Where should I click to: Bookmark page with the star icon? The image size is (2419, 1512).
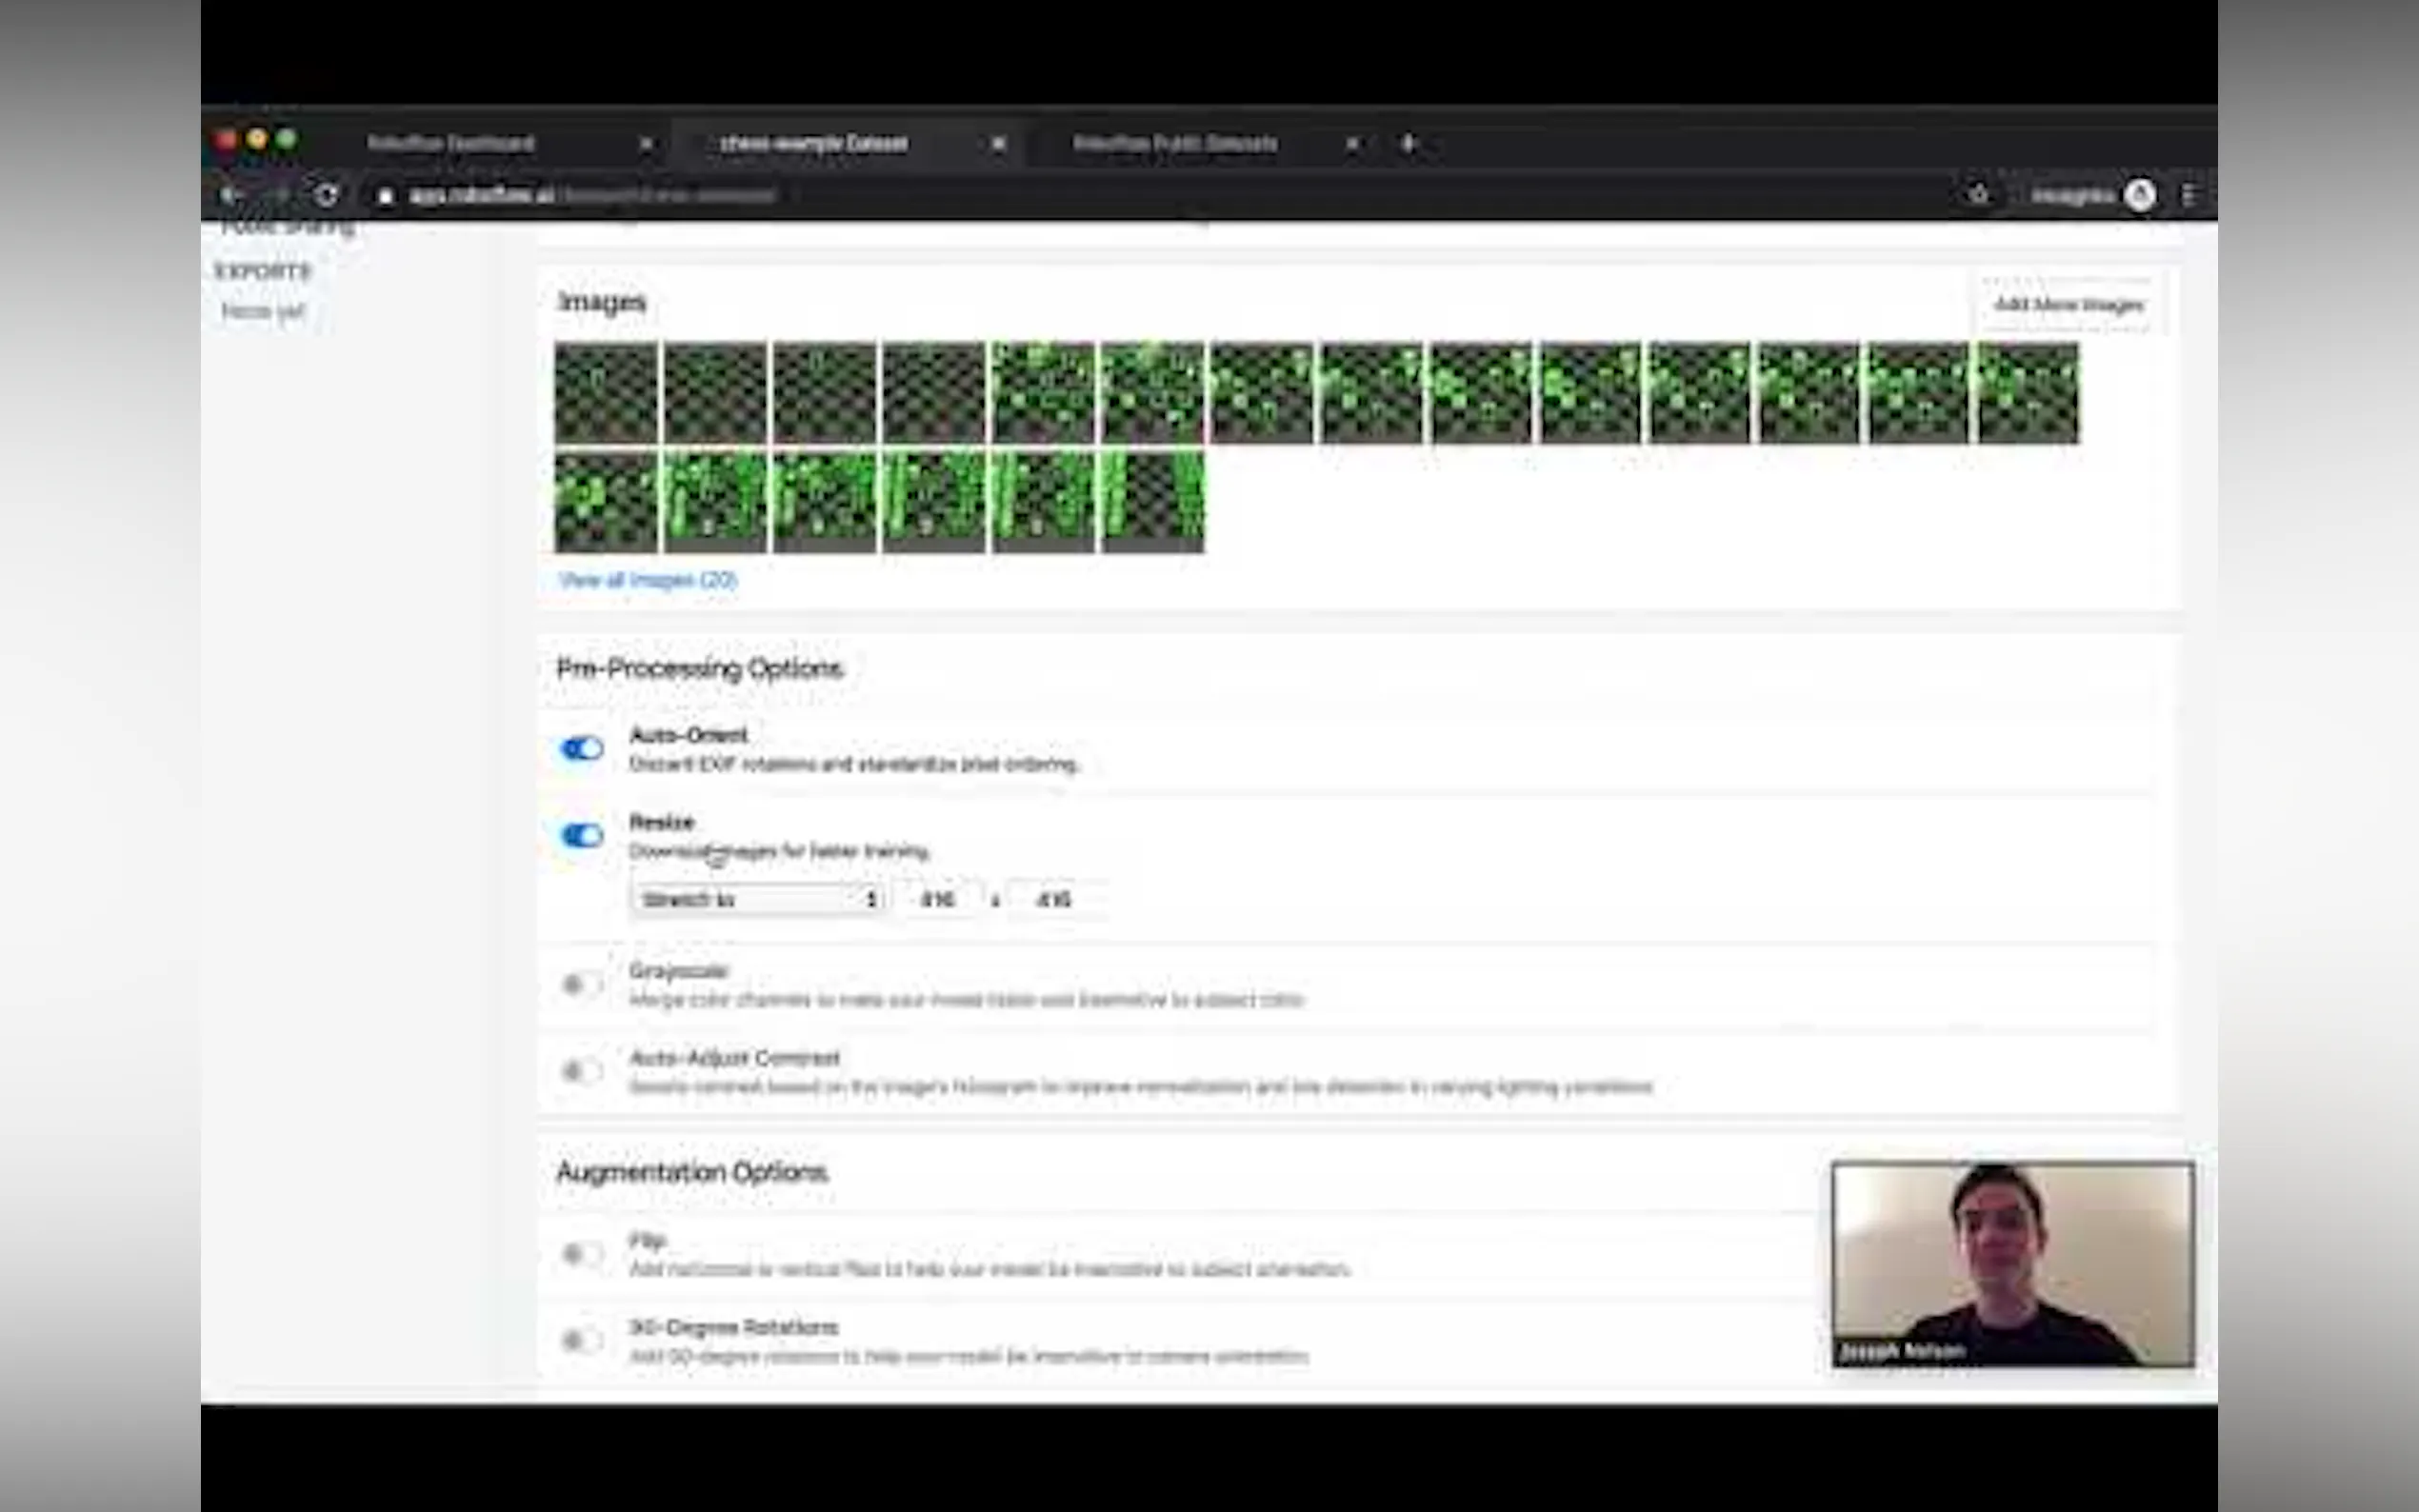tap(1979, 195)
